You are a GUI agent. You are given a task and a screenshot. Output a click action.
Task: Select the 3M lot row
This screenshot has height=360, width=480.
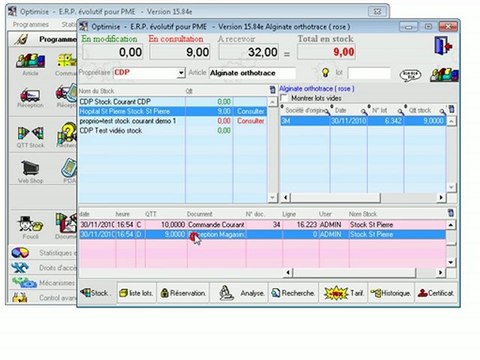tap(363, 121)
